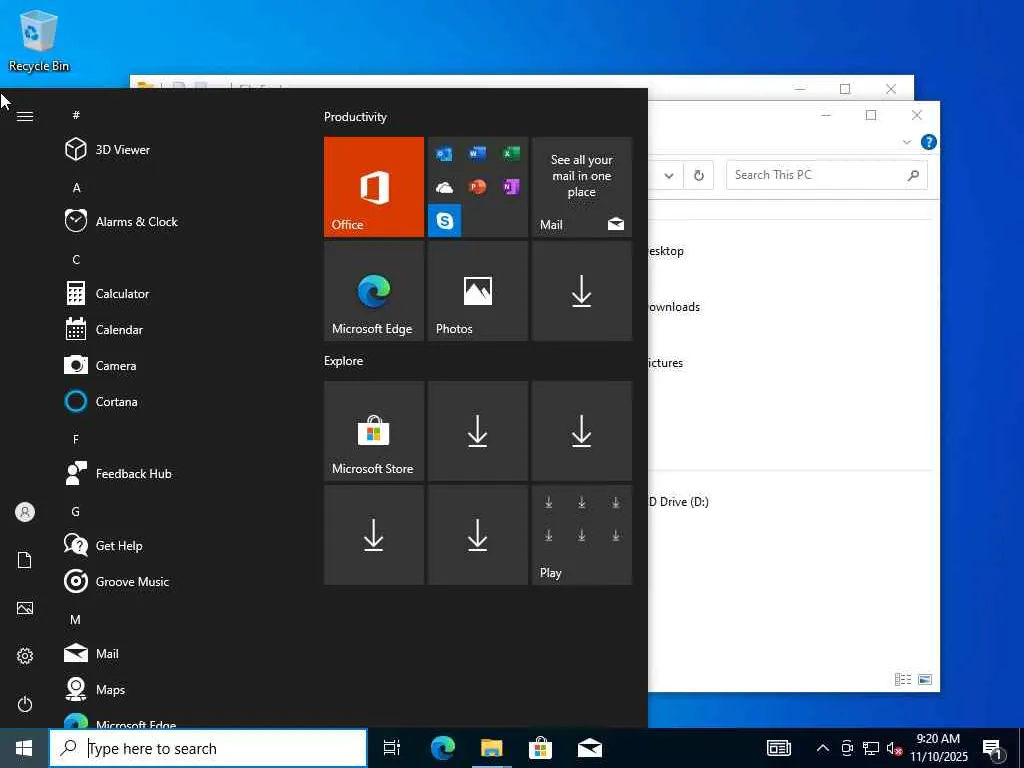This screenshot has height=768, width=1024.
Task: Click the # section header
Action: pyautogui.click(x=76, y=115)
